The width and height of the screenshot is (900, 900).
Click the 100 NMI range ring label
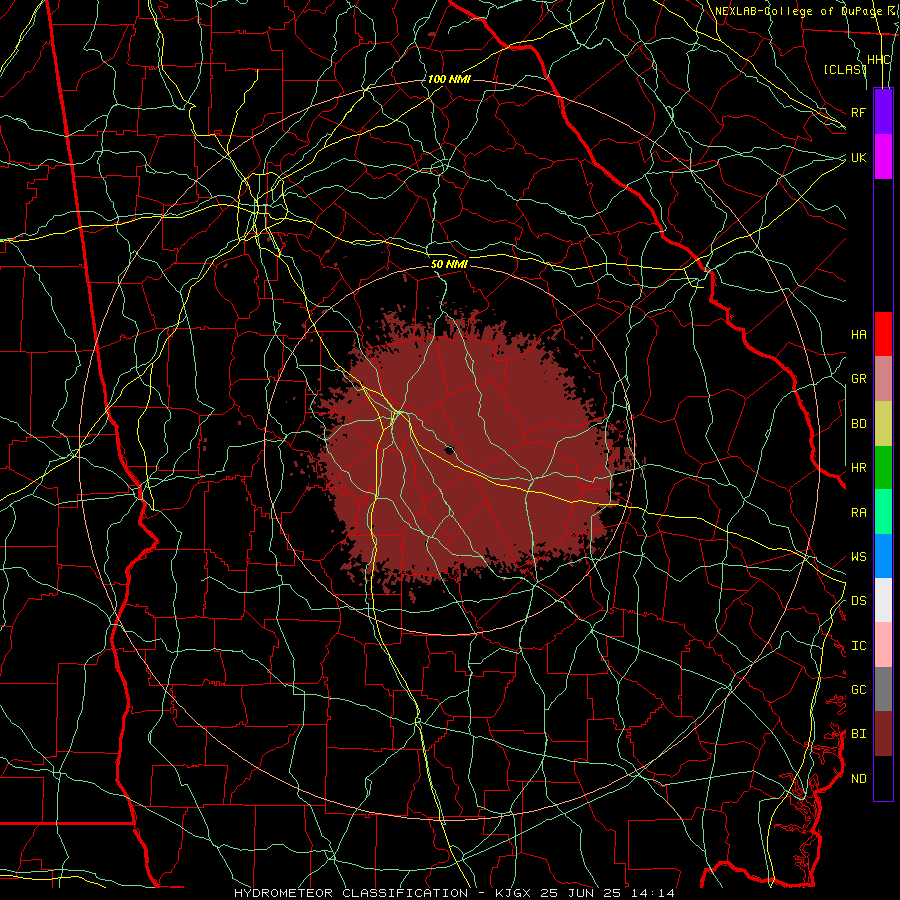(x=449, y=79)
